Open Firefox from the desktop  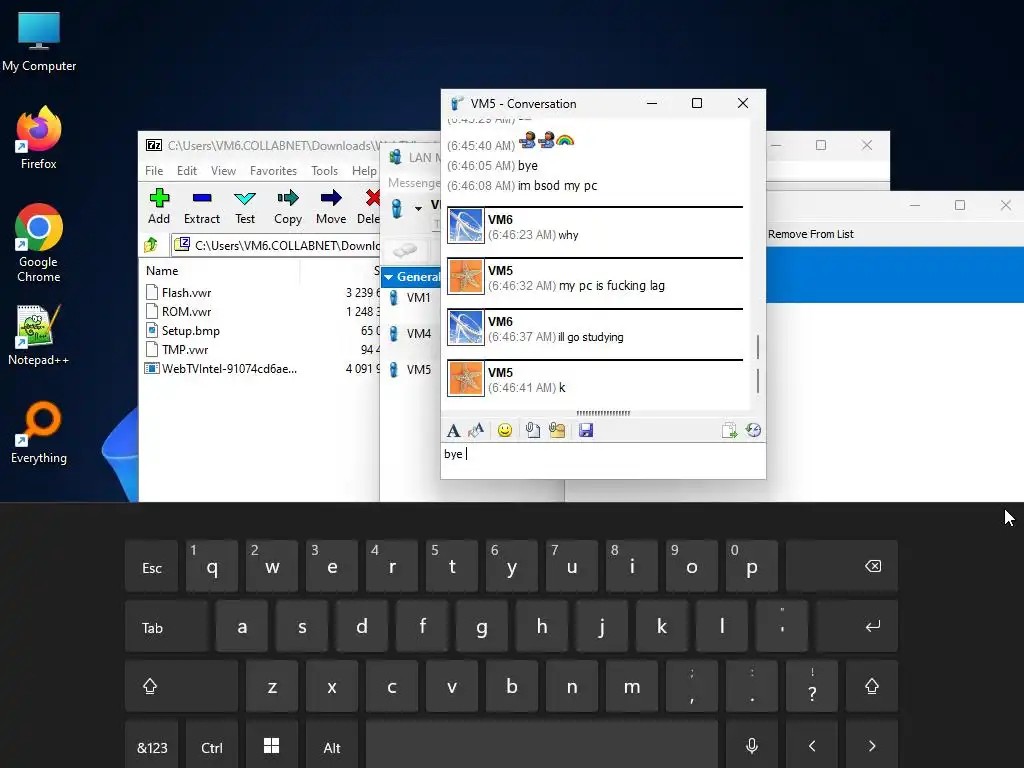click(x=39, y=138)
